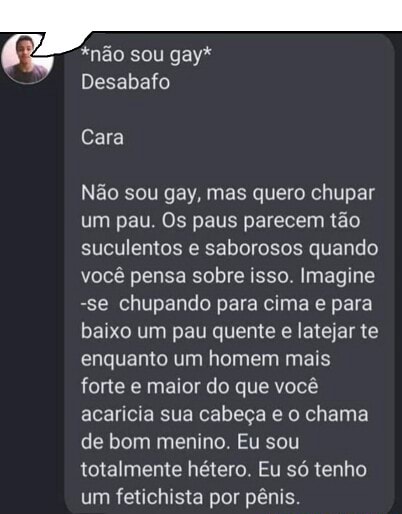Select the word 'Desabafo' in the message
Viewport: 402px width, 514px height.
click(125, 82)
